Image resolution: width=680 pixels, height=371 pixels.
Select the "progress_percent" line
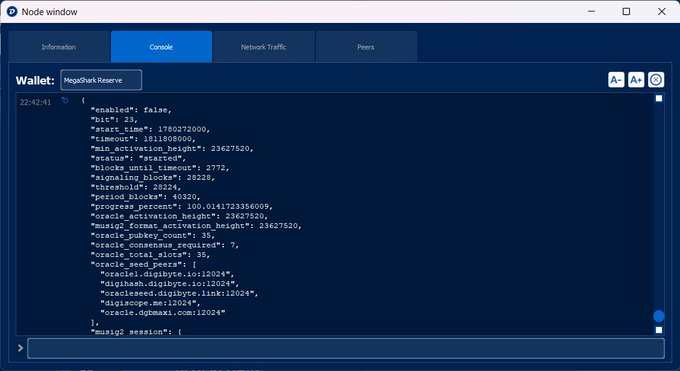tap(182, 207)
